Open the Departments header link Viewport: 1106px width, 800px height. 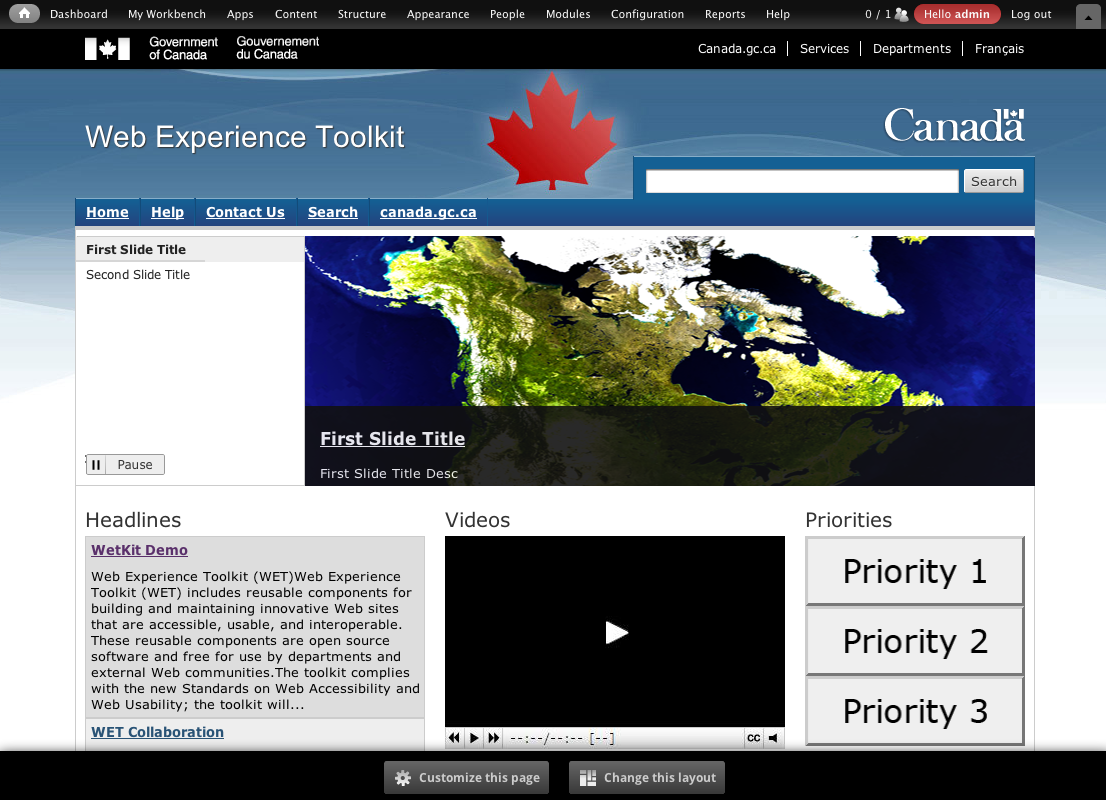point(911,49)
